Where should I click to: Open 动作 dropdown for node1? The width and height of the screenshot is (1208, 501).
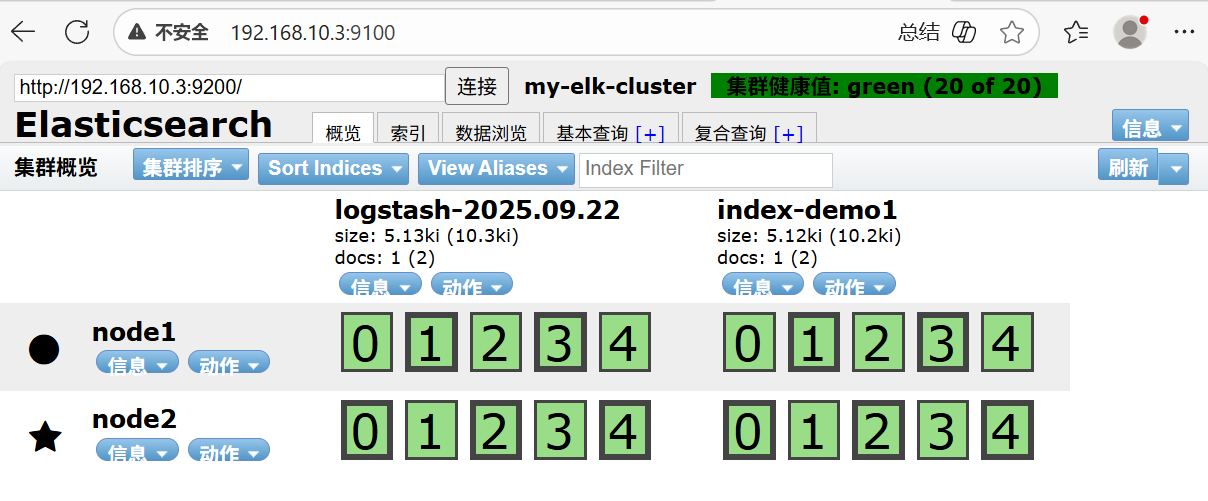[229, 364]
